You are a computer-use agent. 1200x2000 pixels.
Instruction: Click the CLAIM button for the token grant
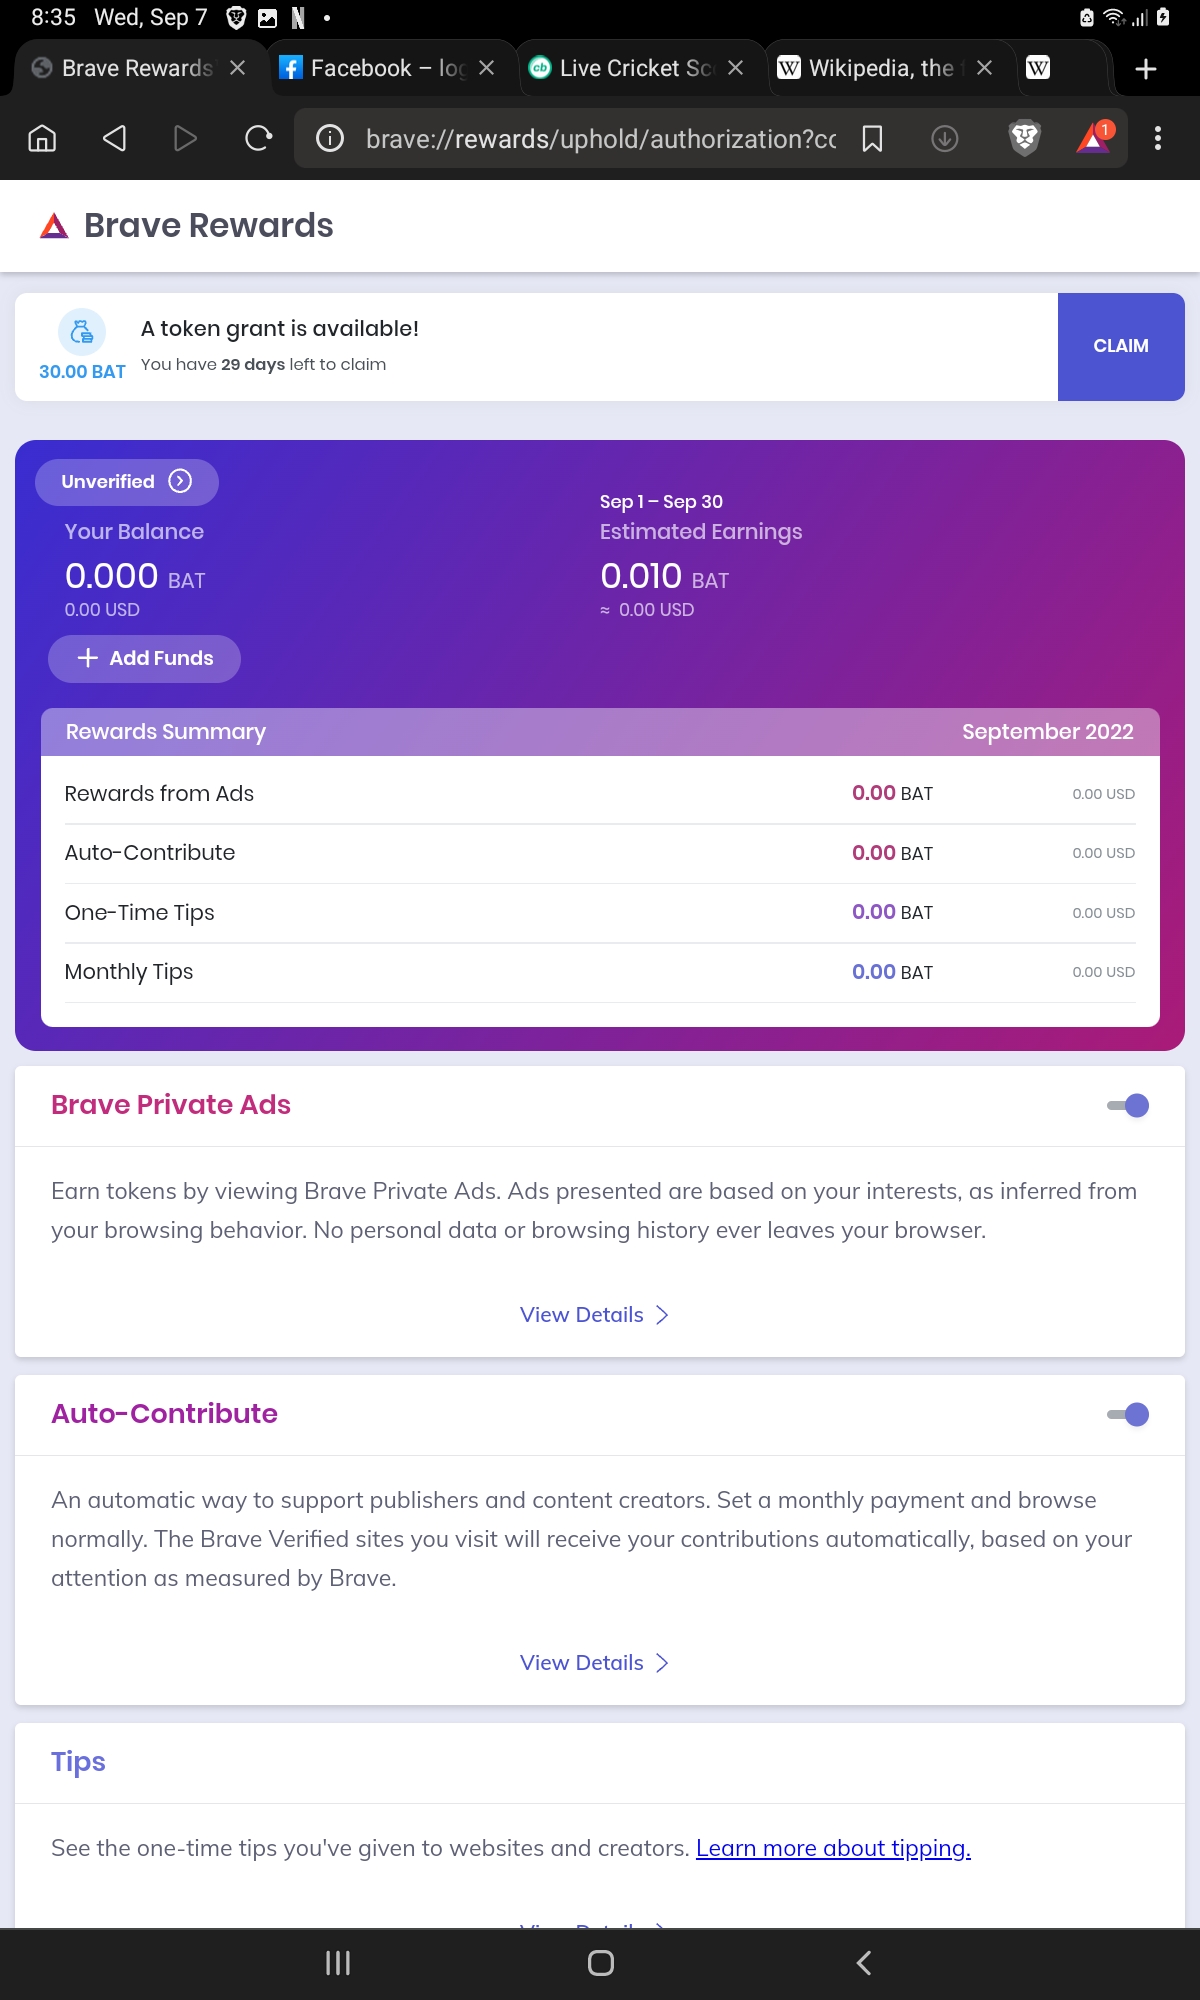tap(1121, 346)
